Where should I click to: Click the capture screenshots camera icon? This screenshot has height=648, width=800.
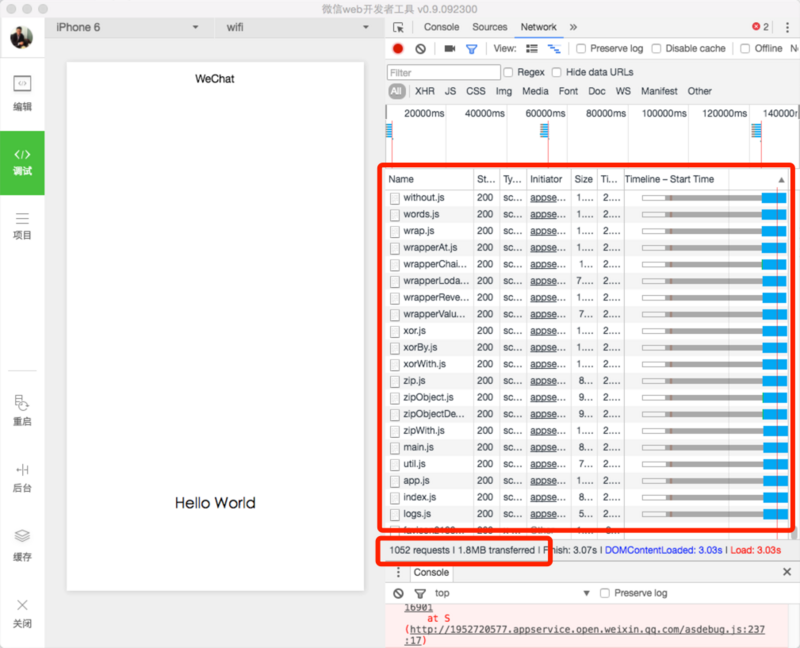pos(449,48)
